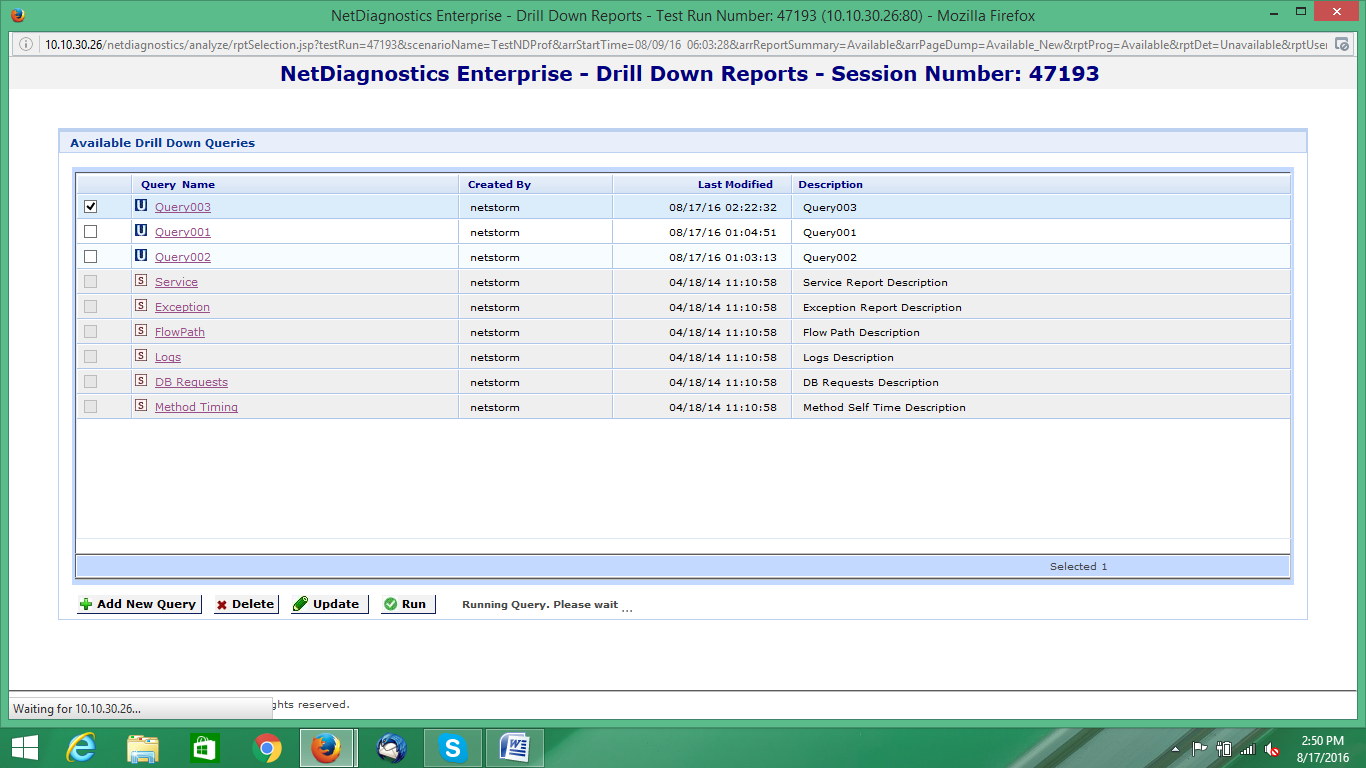Launch Internet Explorer from taskbar
This screenshot has width=1366, height=768.
(x=81, y=748)
